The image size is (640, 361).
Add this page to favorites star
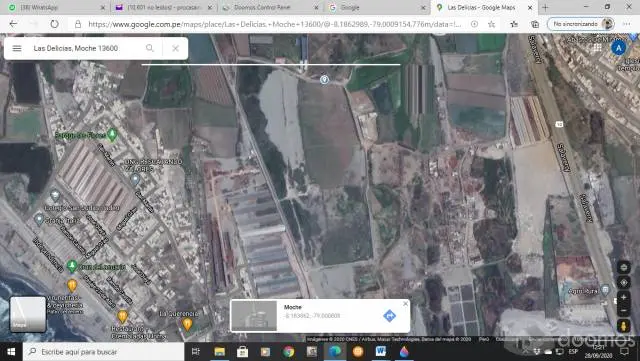click(491, 24)
